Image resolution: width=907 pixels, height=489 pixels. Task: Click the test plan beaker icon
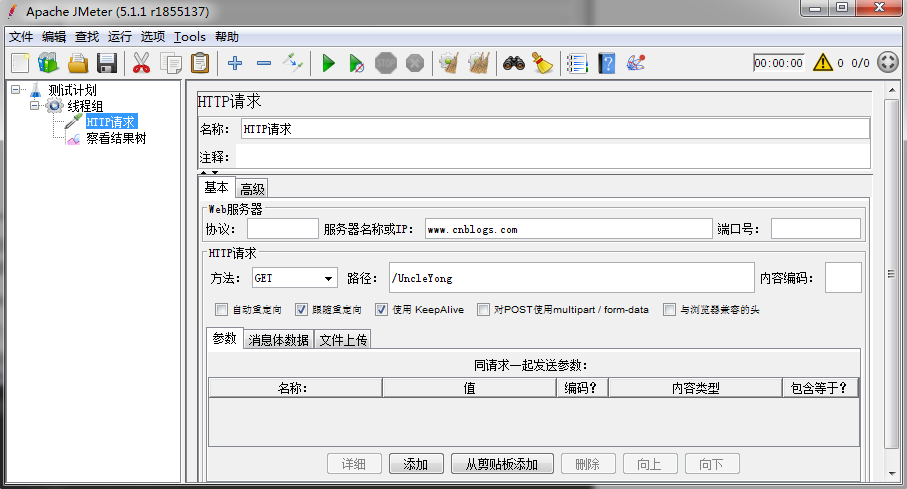tap(36, 90)
